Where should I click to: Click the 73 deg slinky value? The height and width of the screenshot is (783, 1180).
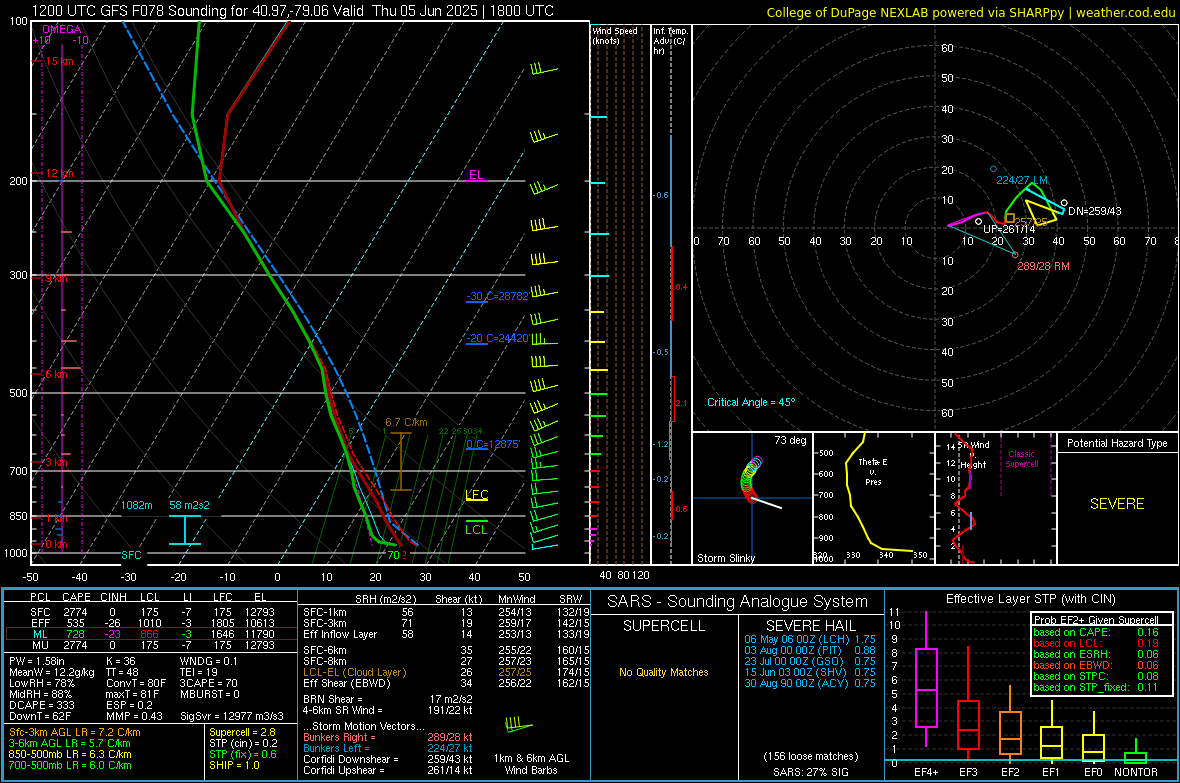790,440
